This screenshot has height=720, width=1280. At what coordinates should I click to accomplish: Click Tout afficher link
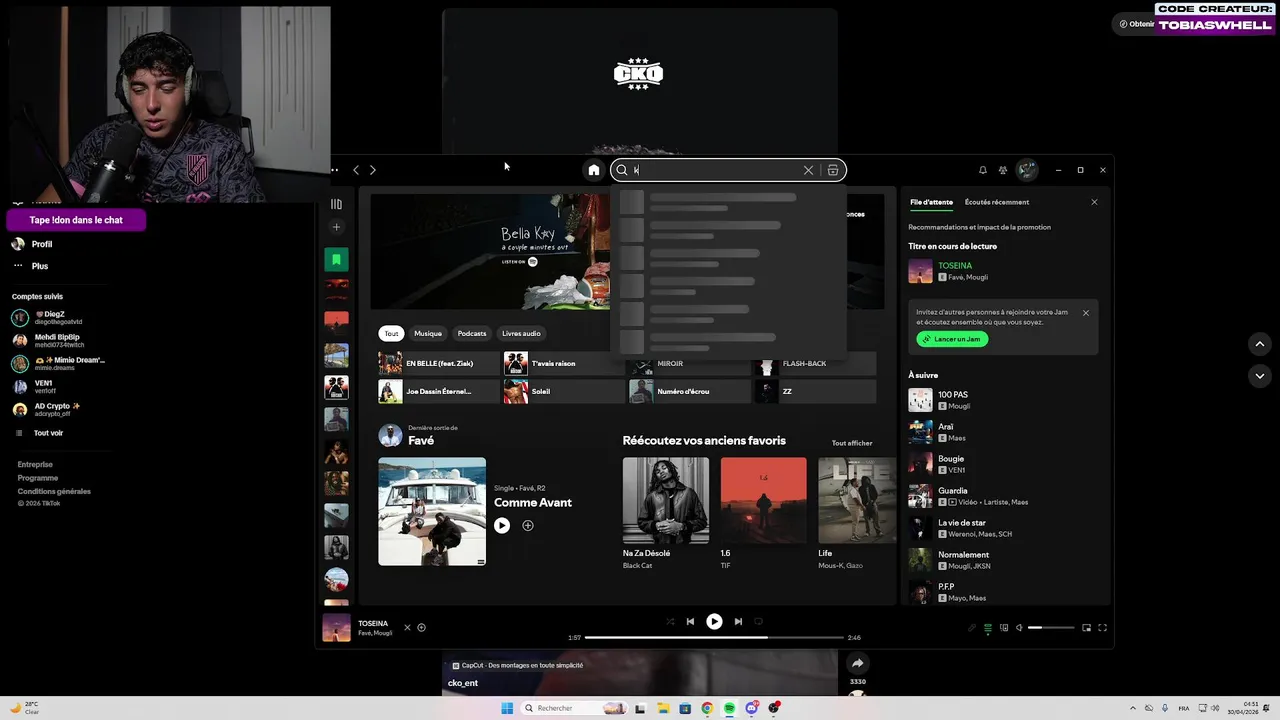852,443
